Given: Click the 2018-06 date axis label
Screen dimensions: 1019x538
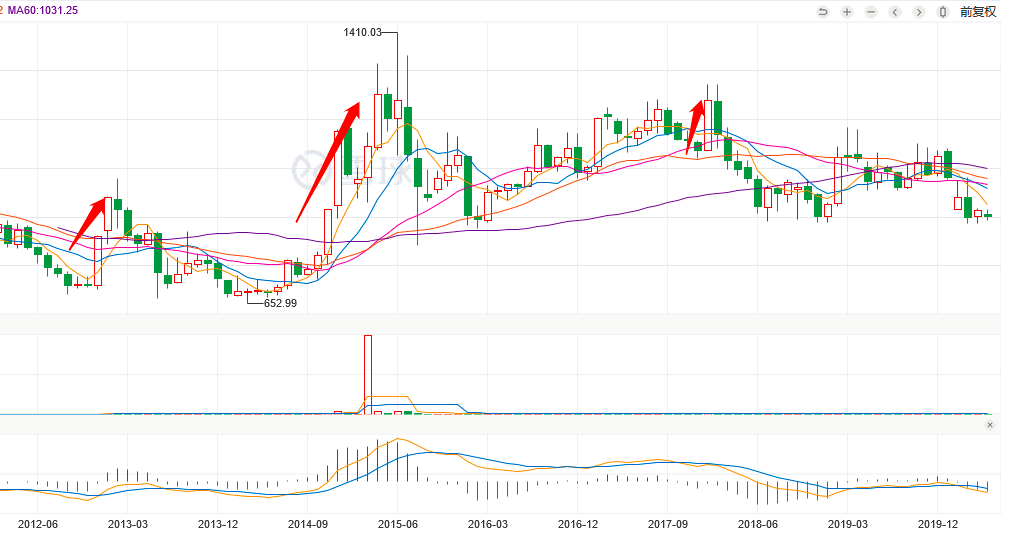Looking at the screenshot, I should click(757, 524).
